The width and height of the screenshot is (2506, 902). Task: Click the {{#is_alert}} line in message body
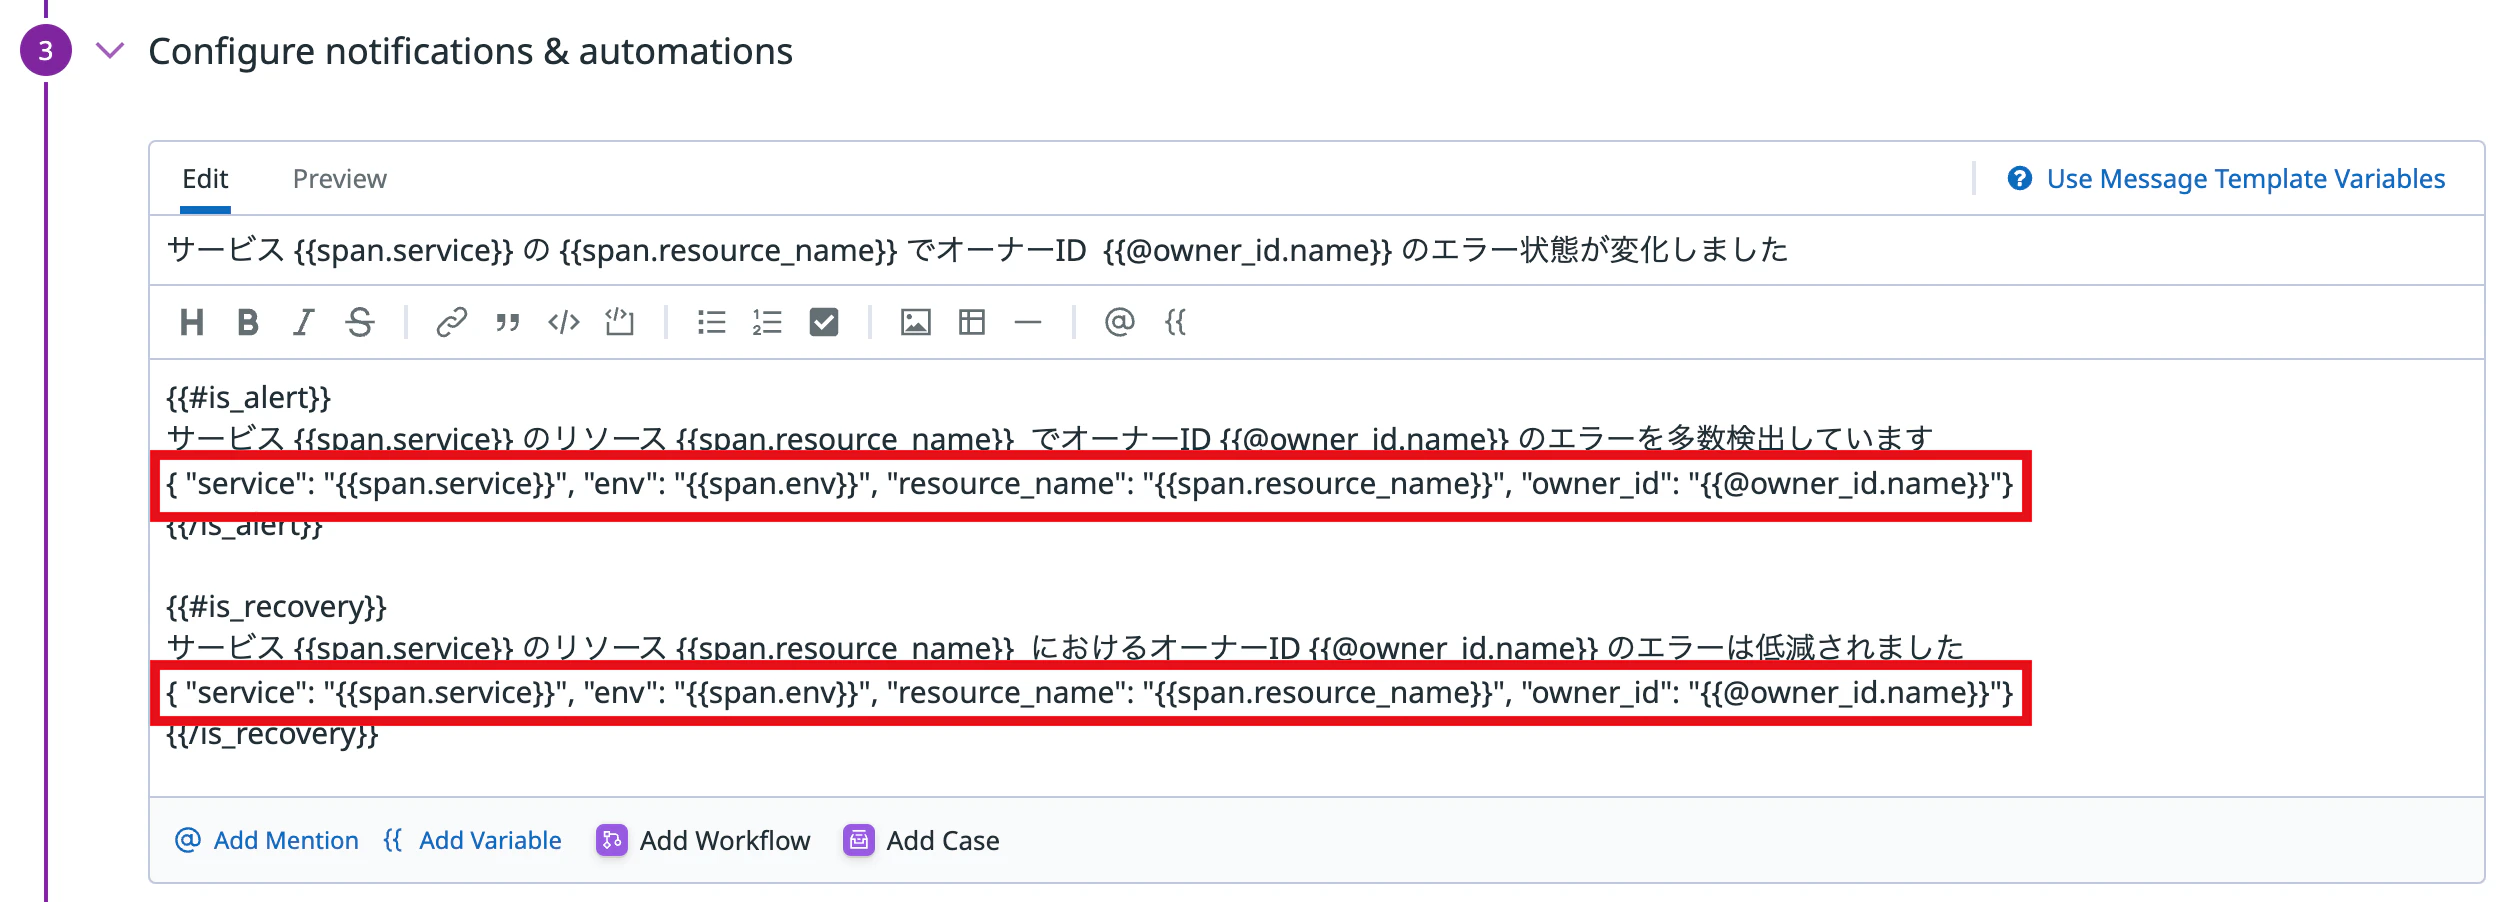click(249, 398)
